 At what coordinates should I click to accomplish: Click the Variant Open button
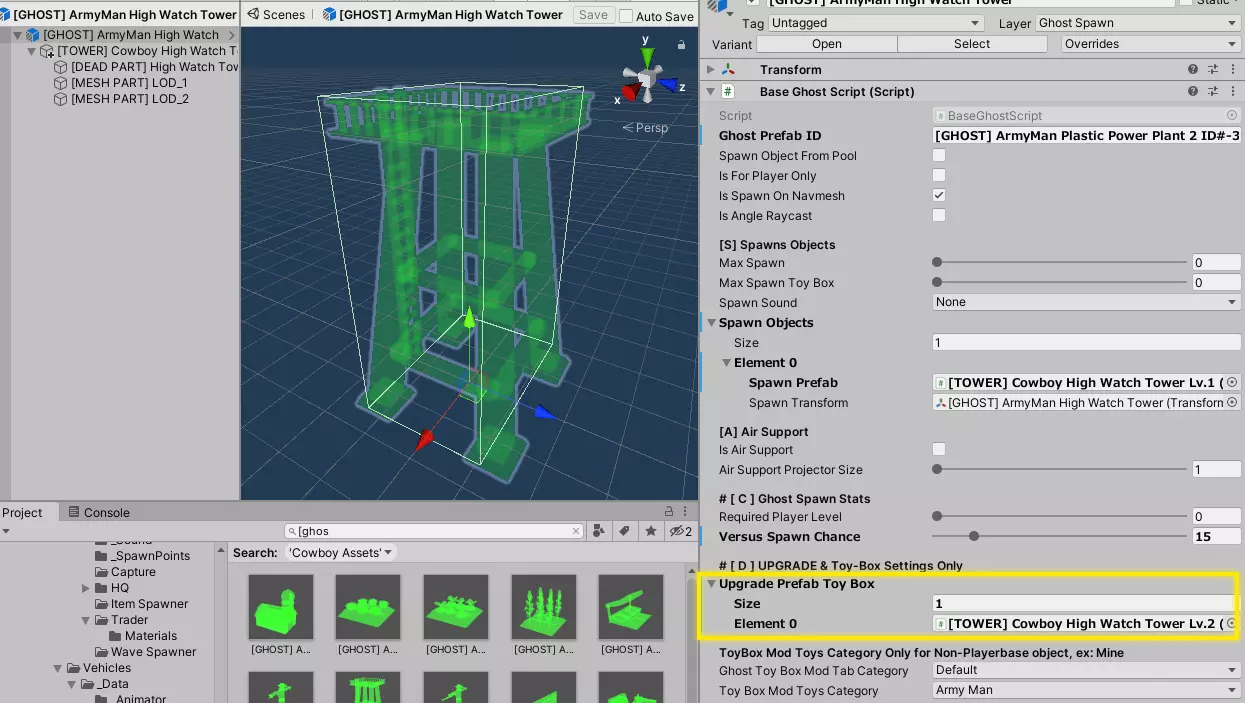click(826, 44)
